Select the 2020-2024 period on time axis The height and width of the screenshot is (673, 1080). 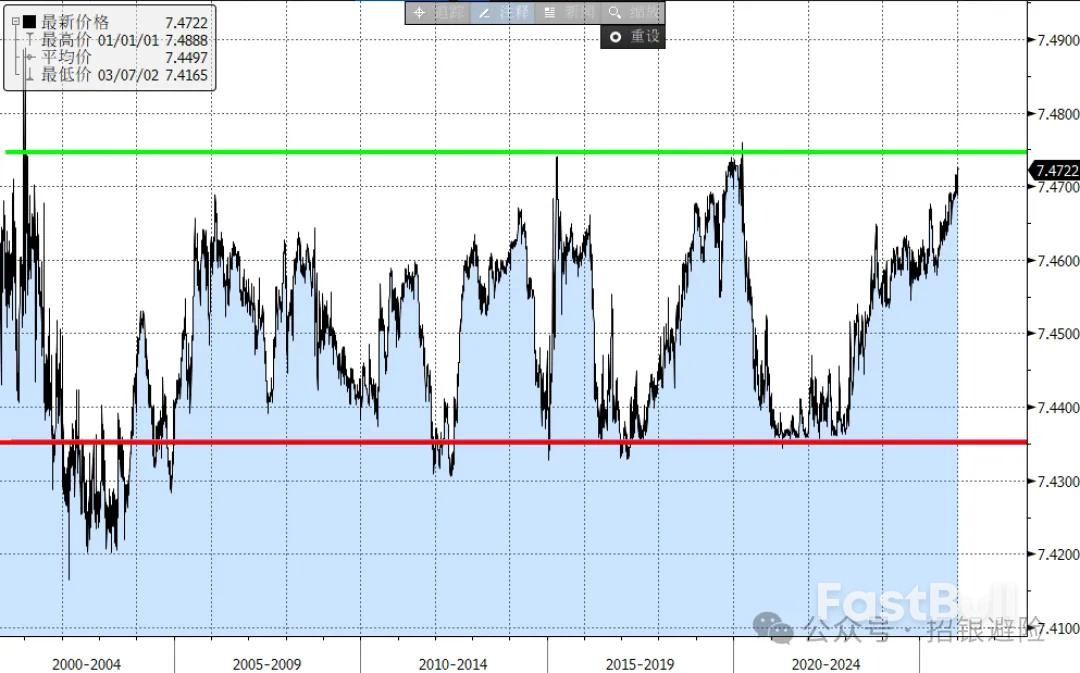click(x=825, y=664)
